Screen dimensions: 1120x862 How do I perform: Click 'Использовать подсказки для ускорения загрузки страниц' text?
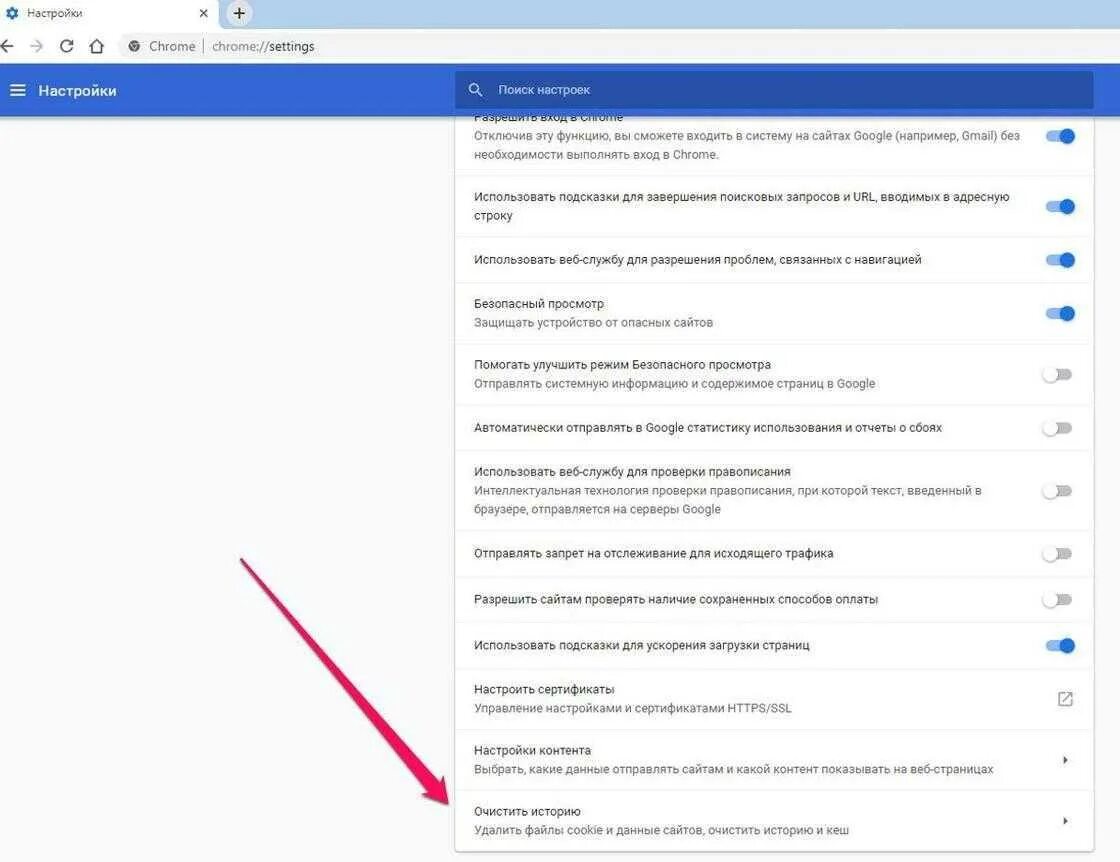point(641,645)
